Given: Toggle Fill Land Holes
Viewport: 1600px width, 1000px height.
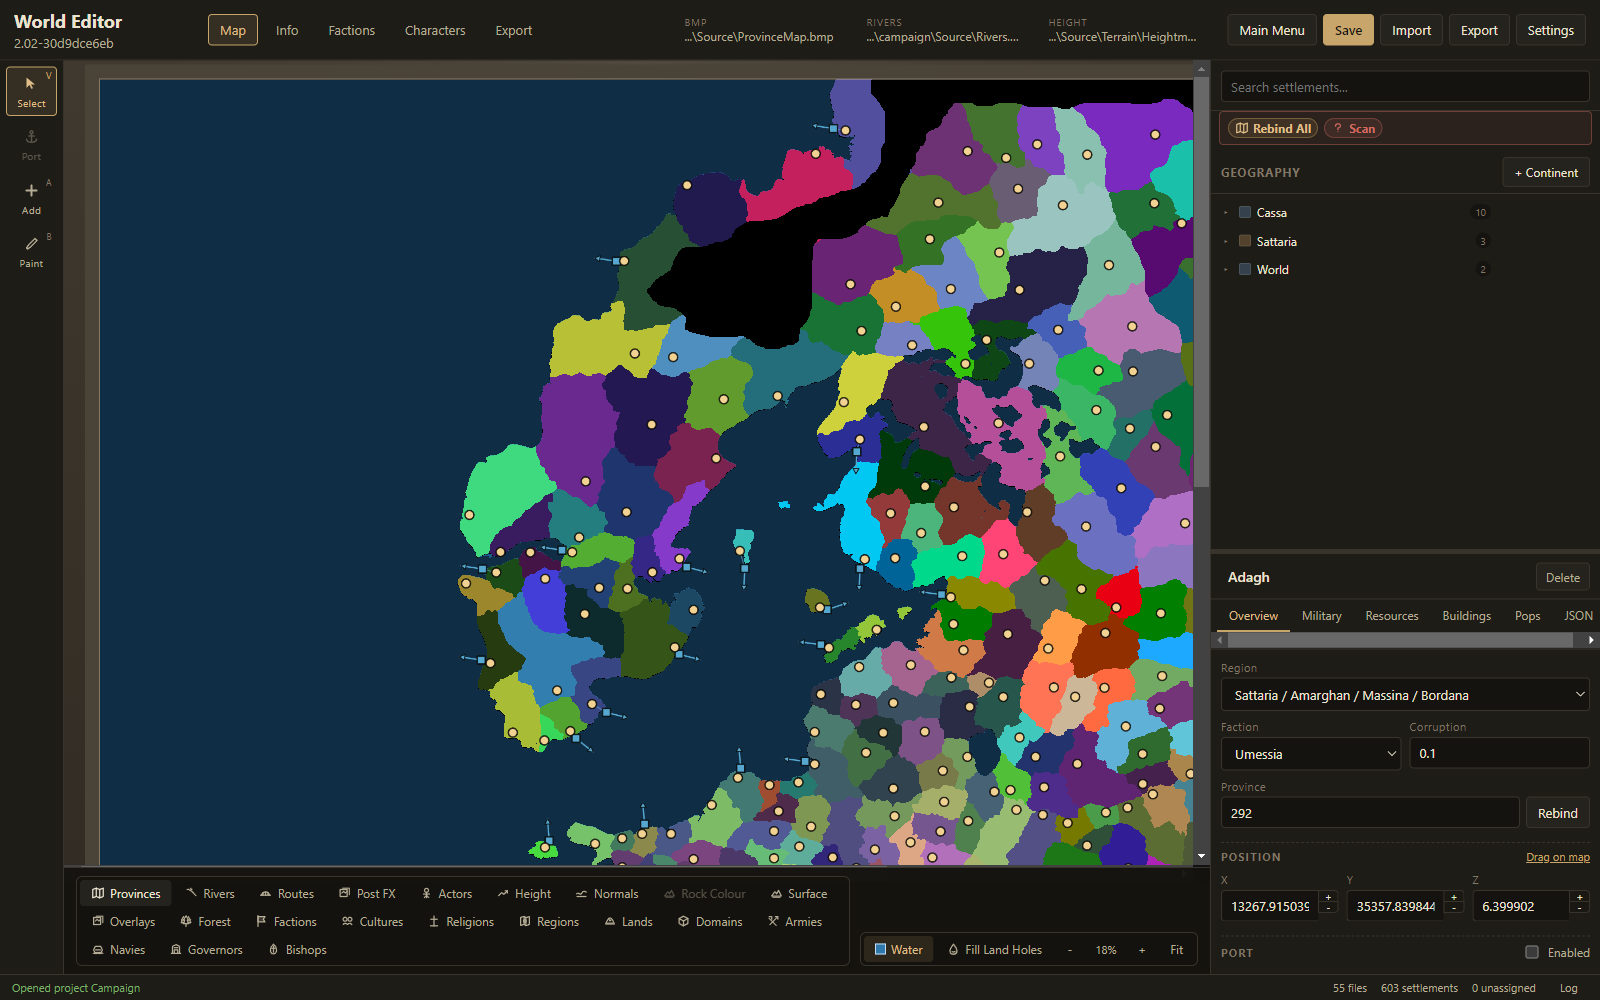Looking at the screenshot, I should (x=995, y=949).
